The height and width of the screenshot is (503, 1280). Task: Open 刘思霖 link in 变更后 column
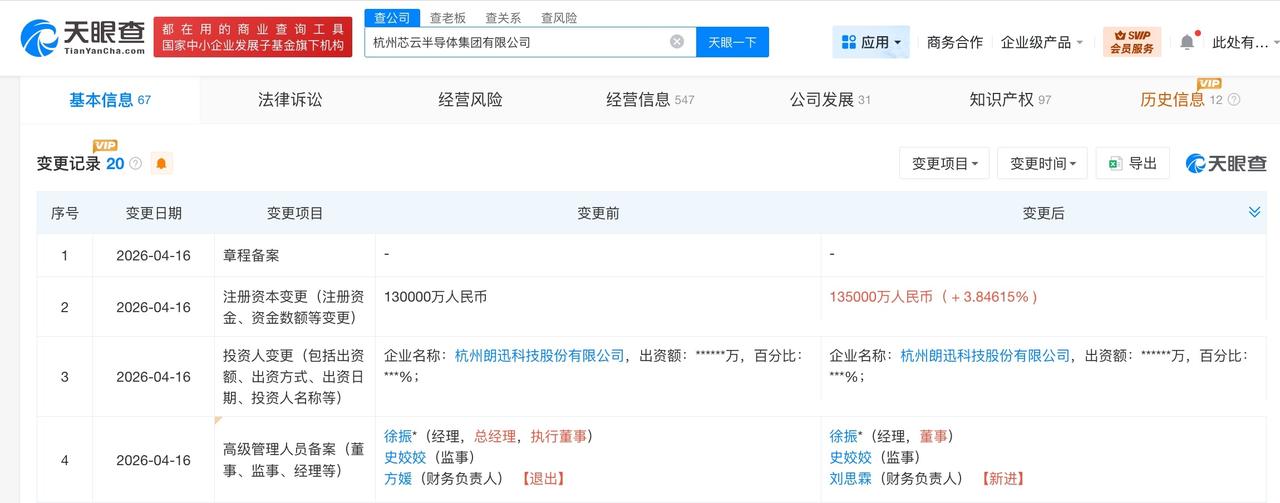tap(850, 479)
